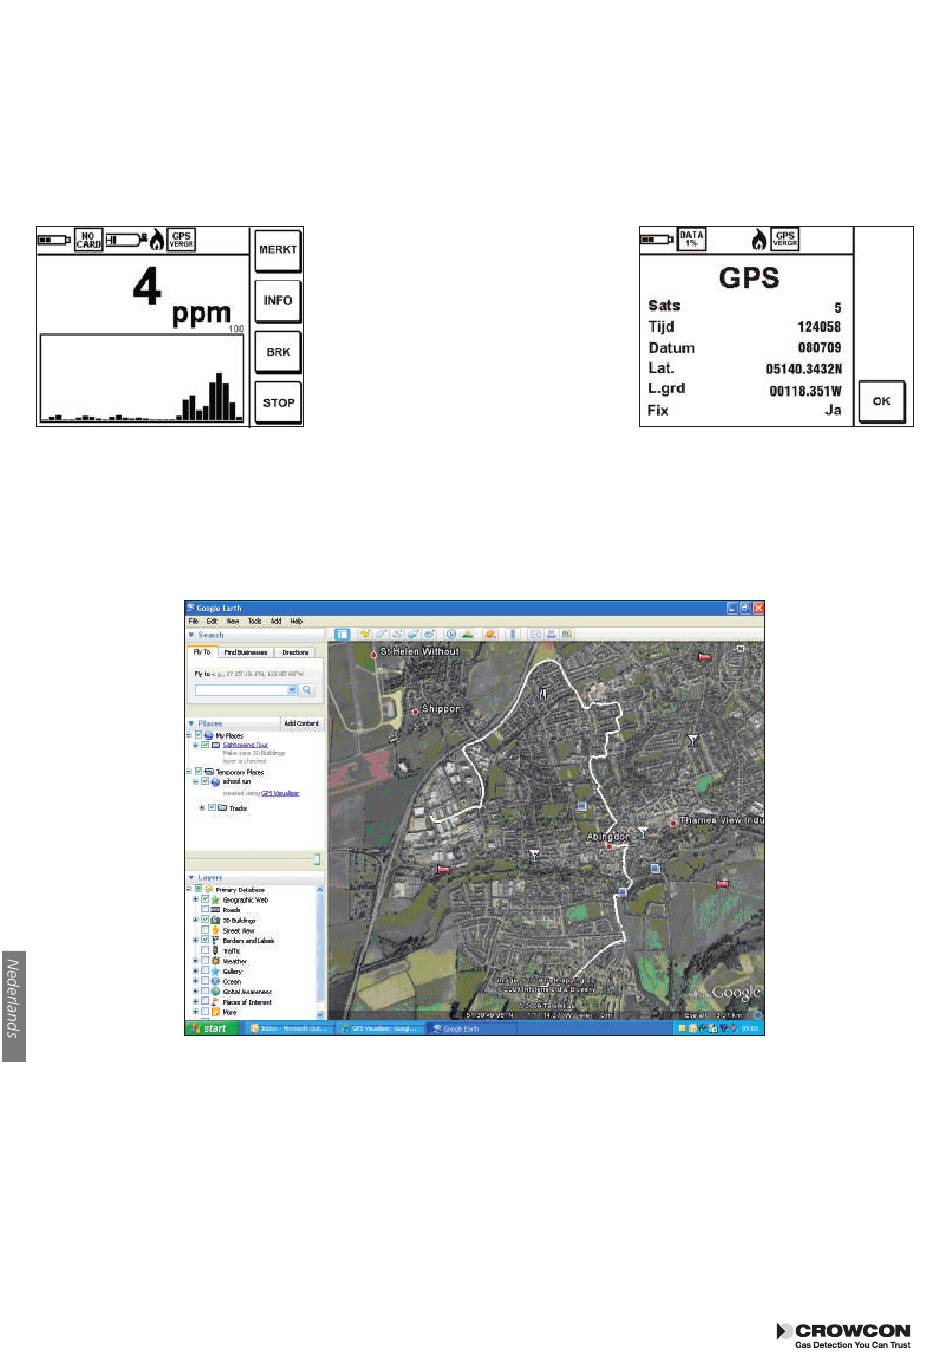Click the Add Content button
This screenshot has width=950, height=1364.
pos(301,723)
